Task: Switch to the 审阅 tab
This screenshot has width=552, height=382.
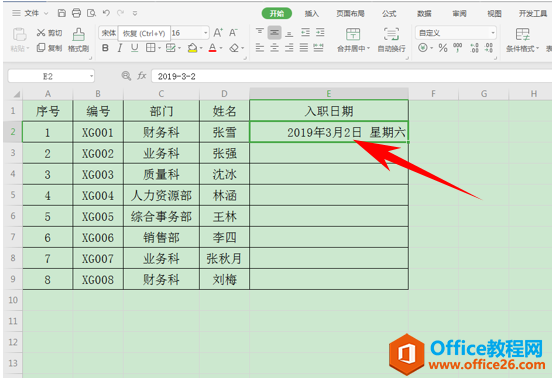Action: (459, 13)
